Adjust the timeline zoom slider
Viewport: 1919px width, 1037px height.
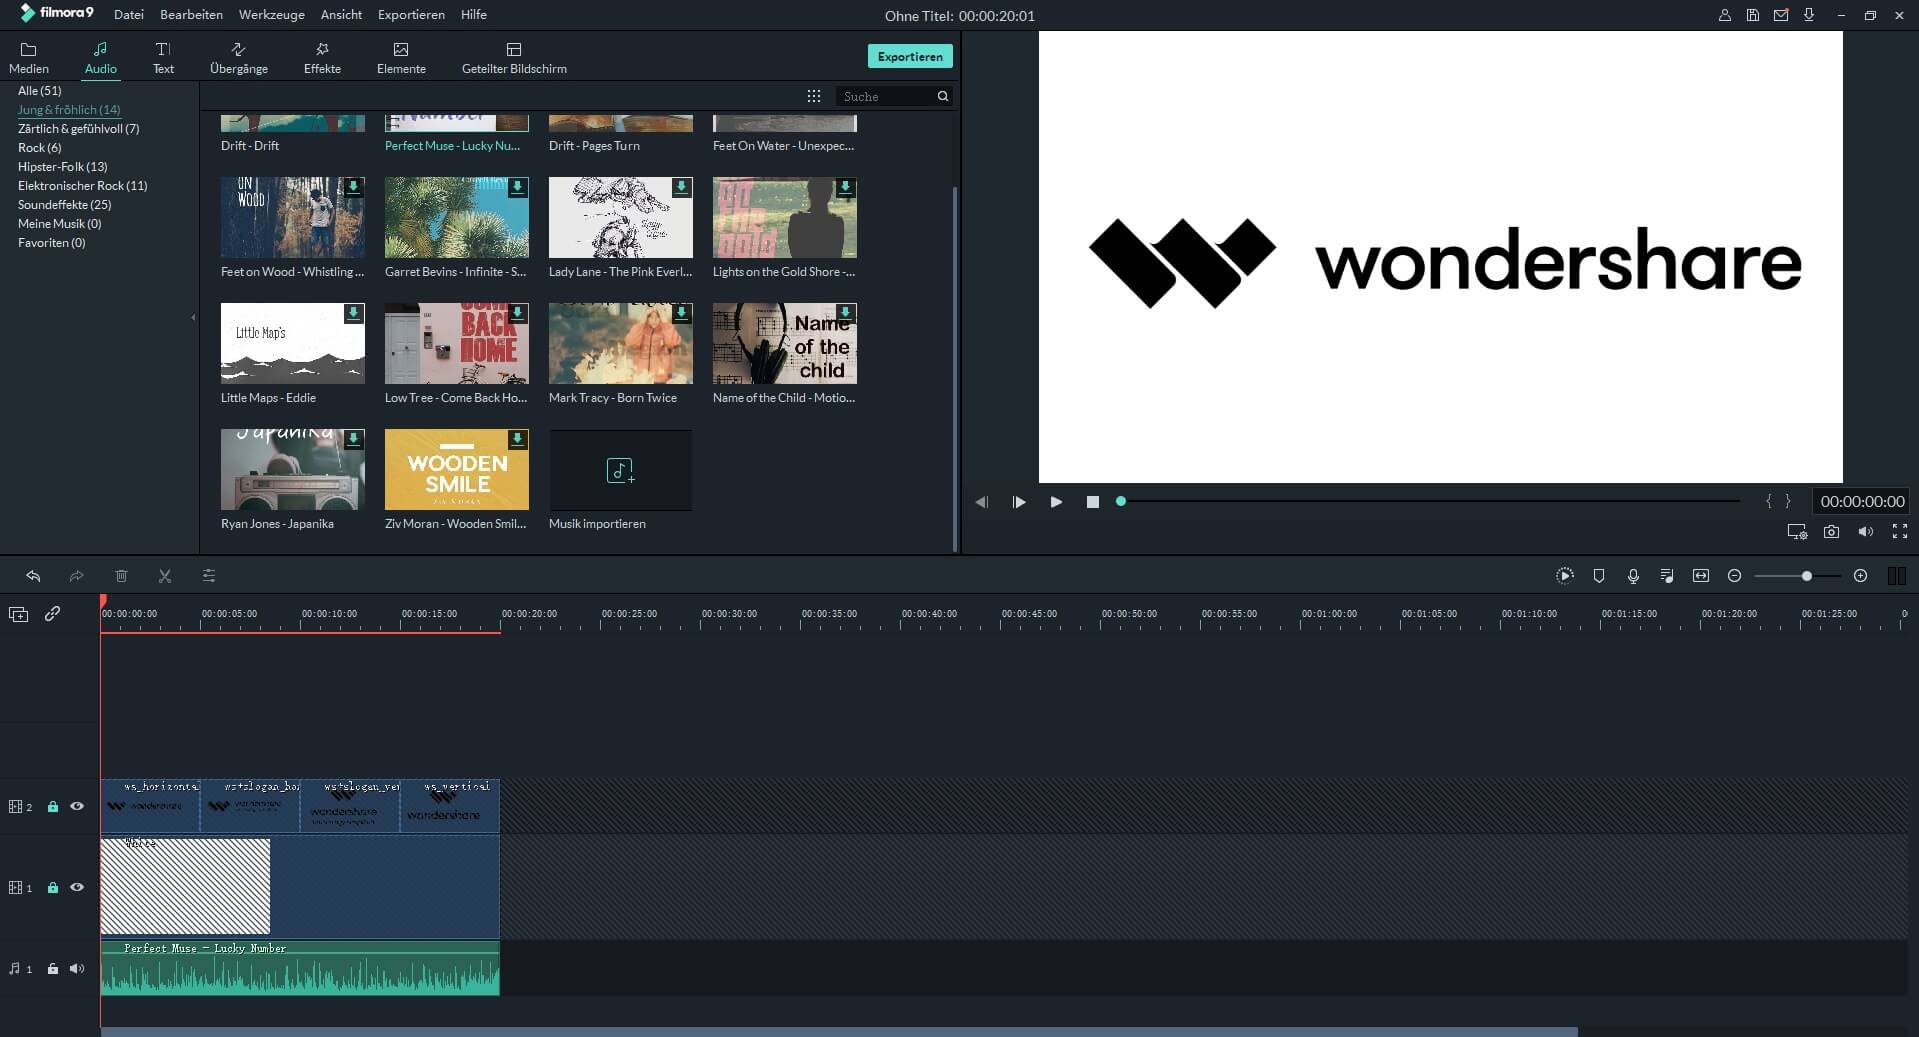click(x=1797, y=576)
